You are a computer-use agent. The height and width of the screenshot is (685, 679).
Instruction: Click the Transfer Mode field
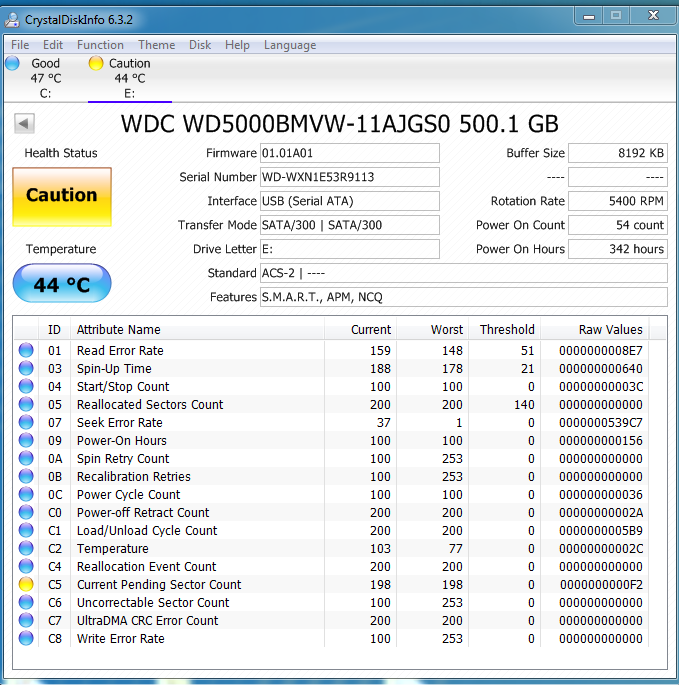(350, 225)
